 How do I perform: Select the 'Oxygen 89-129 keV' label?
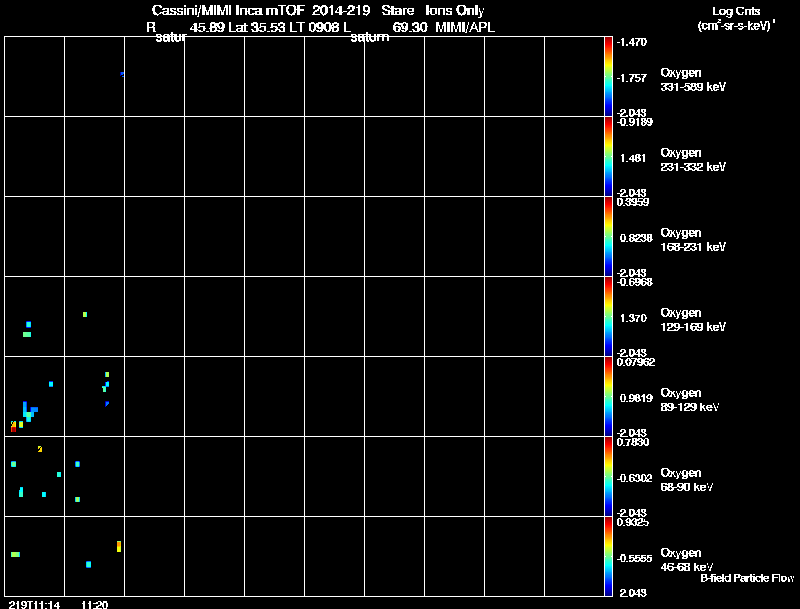690,400
